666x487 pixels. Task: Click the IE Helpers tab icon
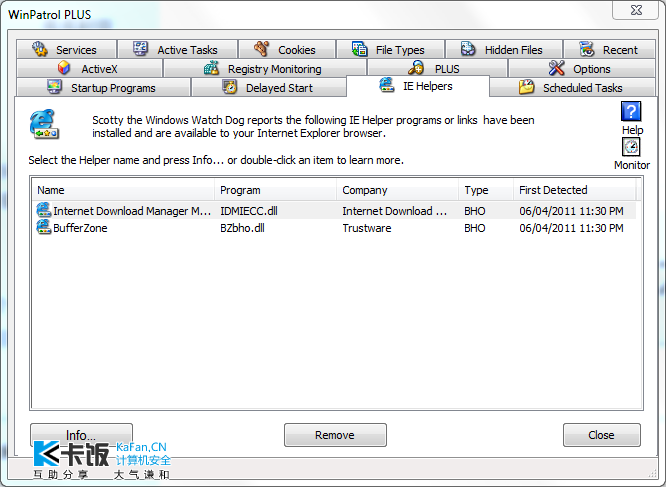pyautogui.click(x=387, y=85)
